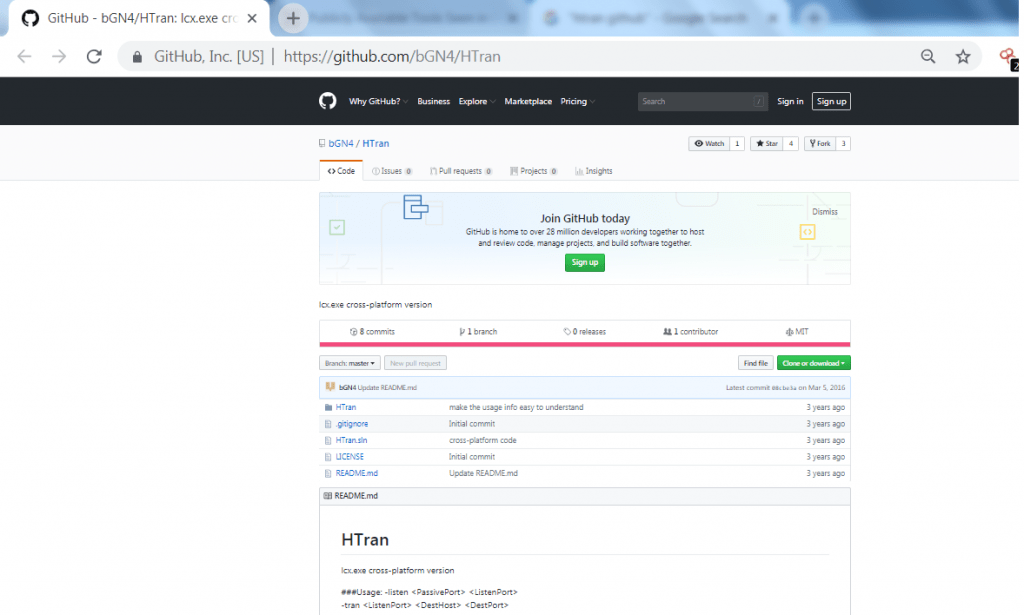This screenshot has height=615, width=1024.
Task: Click Find file button
Action: click(756, 363)
